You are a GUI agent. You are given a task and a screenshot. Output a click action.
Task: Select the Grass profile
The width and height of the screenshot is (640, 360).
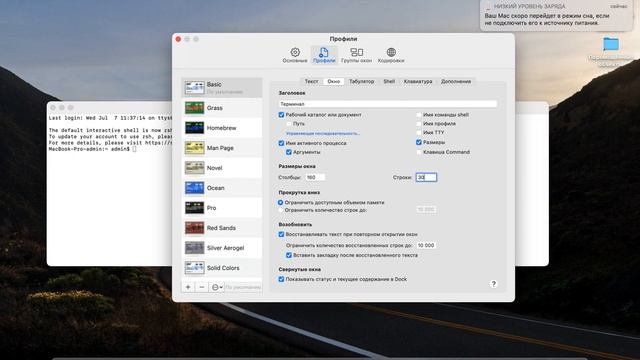coord(222,108)
